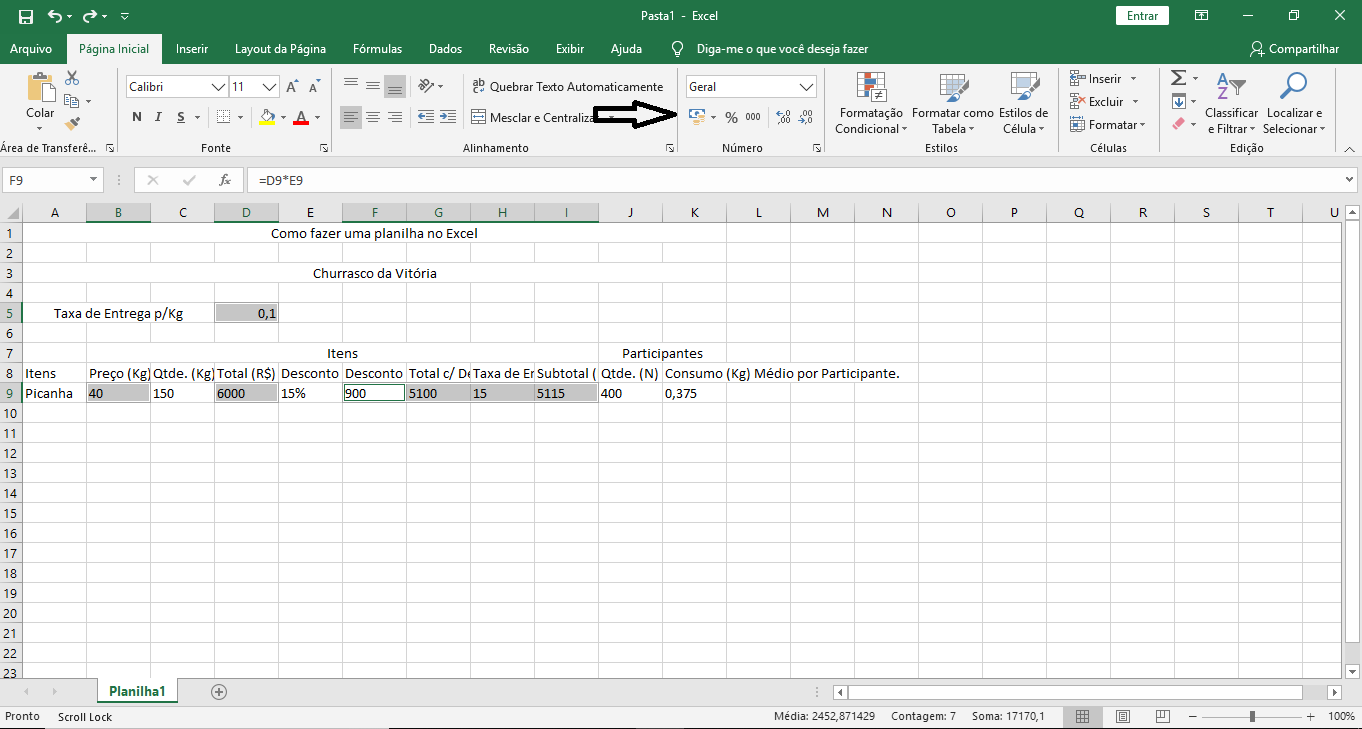Viewport: 1362px width, 729px height.
Task: Select cell D5 containing 0,1
Action: coord(246,313)
